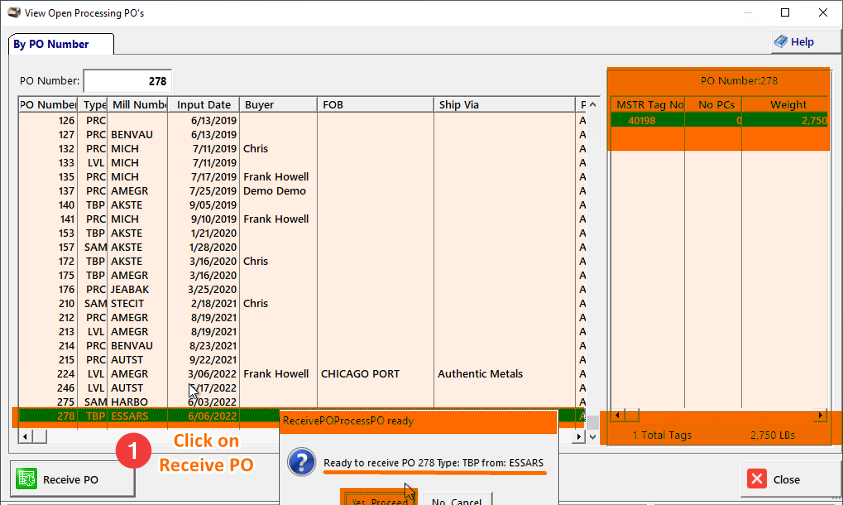The height and width of the screenshot is (505, 843).
Task: Confirm with Yes, Proceed button
Action: [x=379, y=498]
